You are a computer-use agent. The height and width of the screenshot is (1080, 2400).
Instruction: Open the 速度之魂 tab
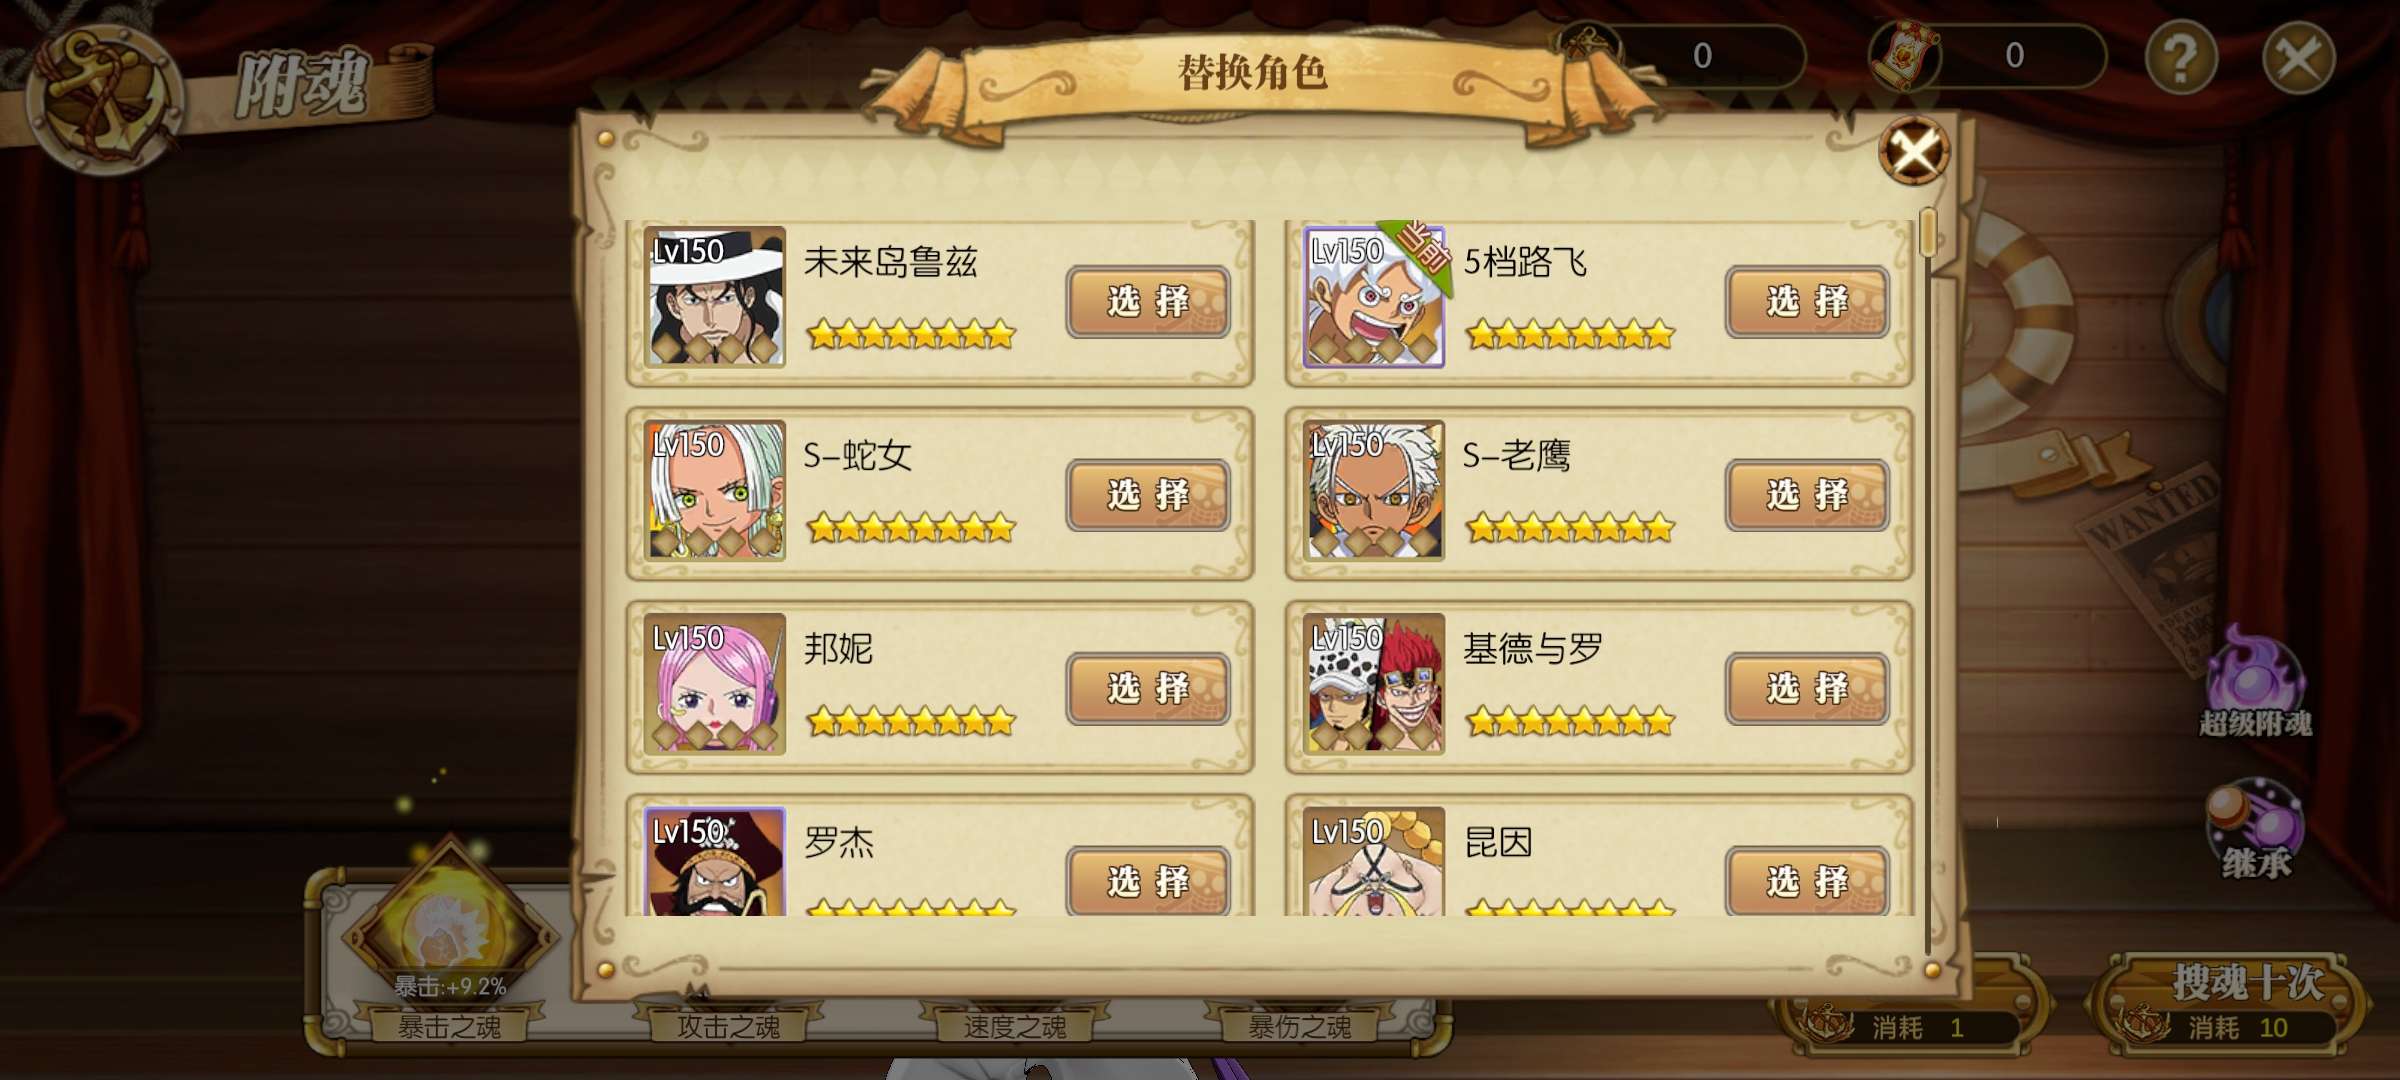click(1014, 1026)
